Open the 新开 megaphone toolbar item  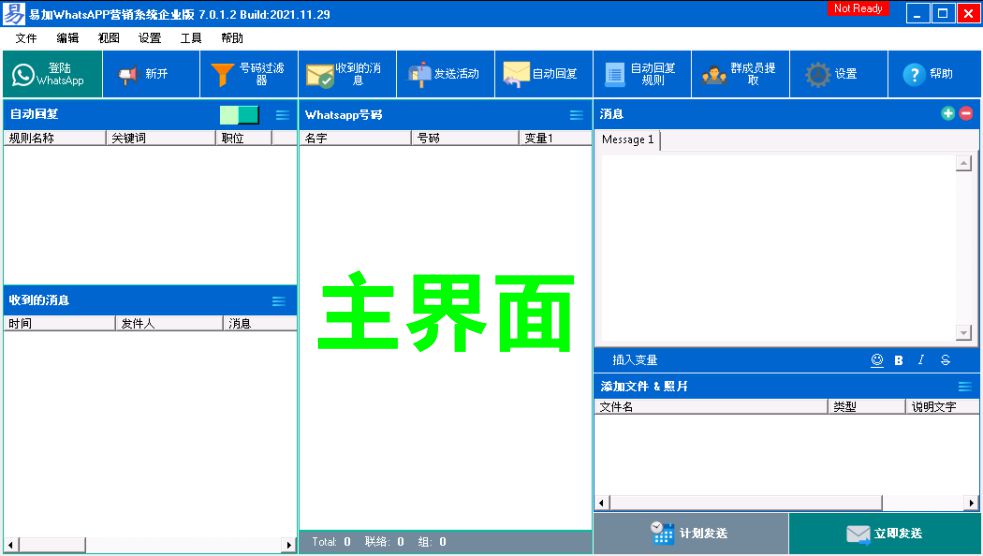[x=151, y=74]
